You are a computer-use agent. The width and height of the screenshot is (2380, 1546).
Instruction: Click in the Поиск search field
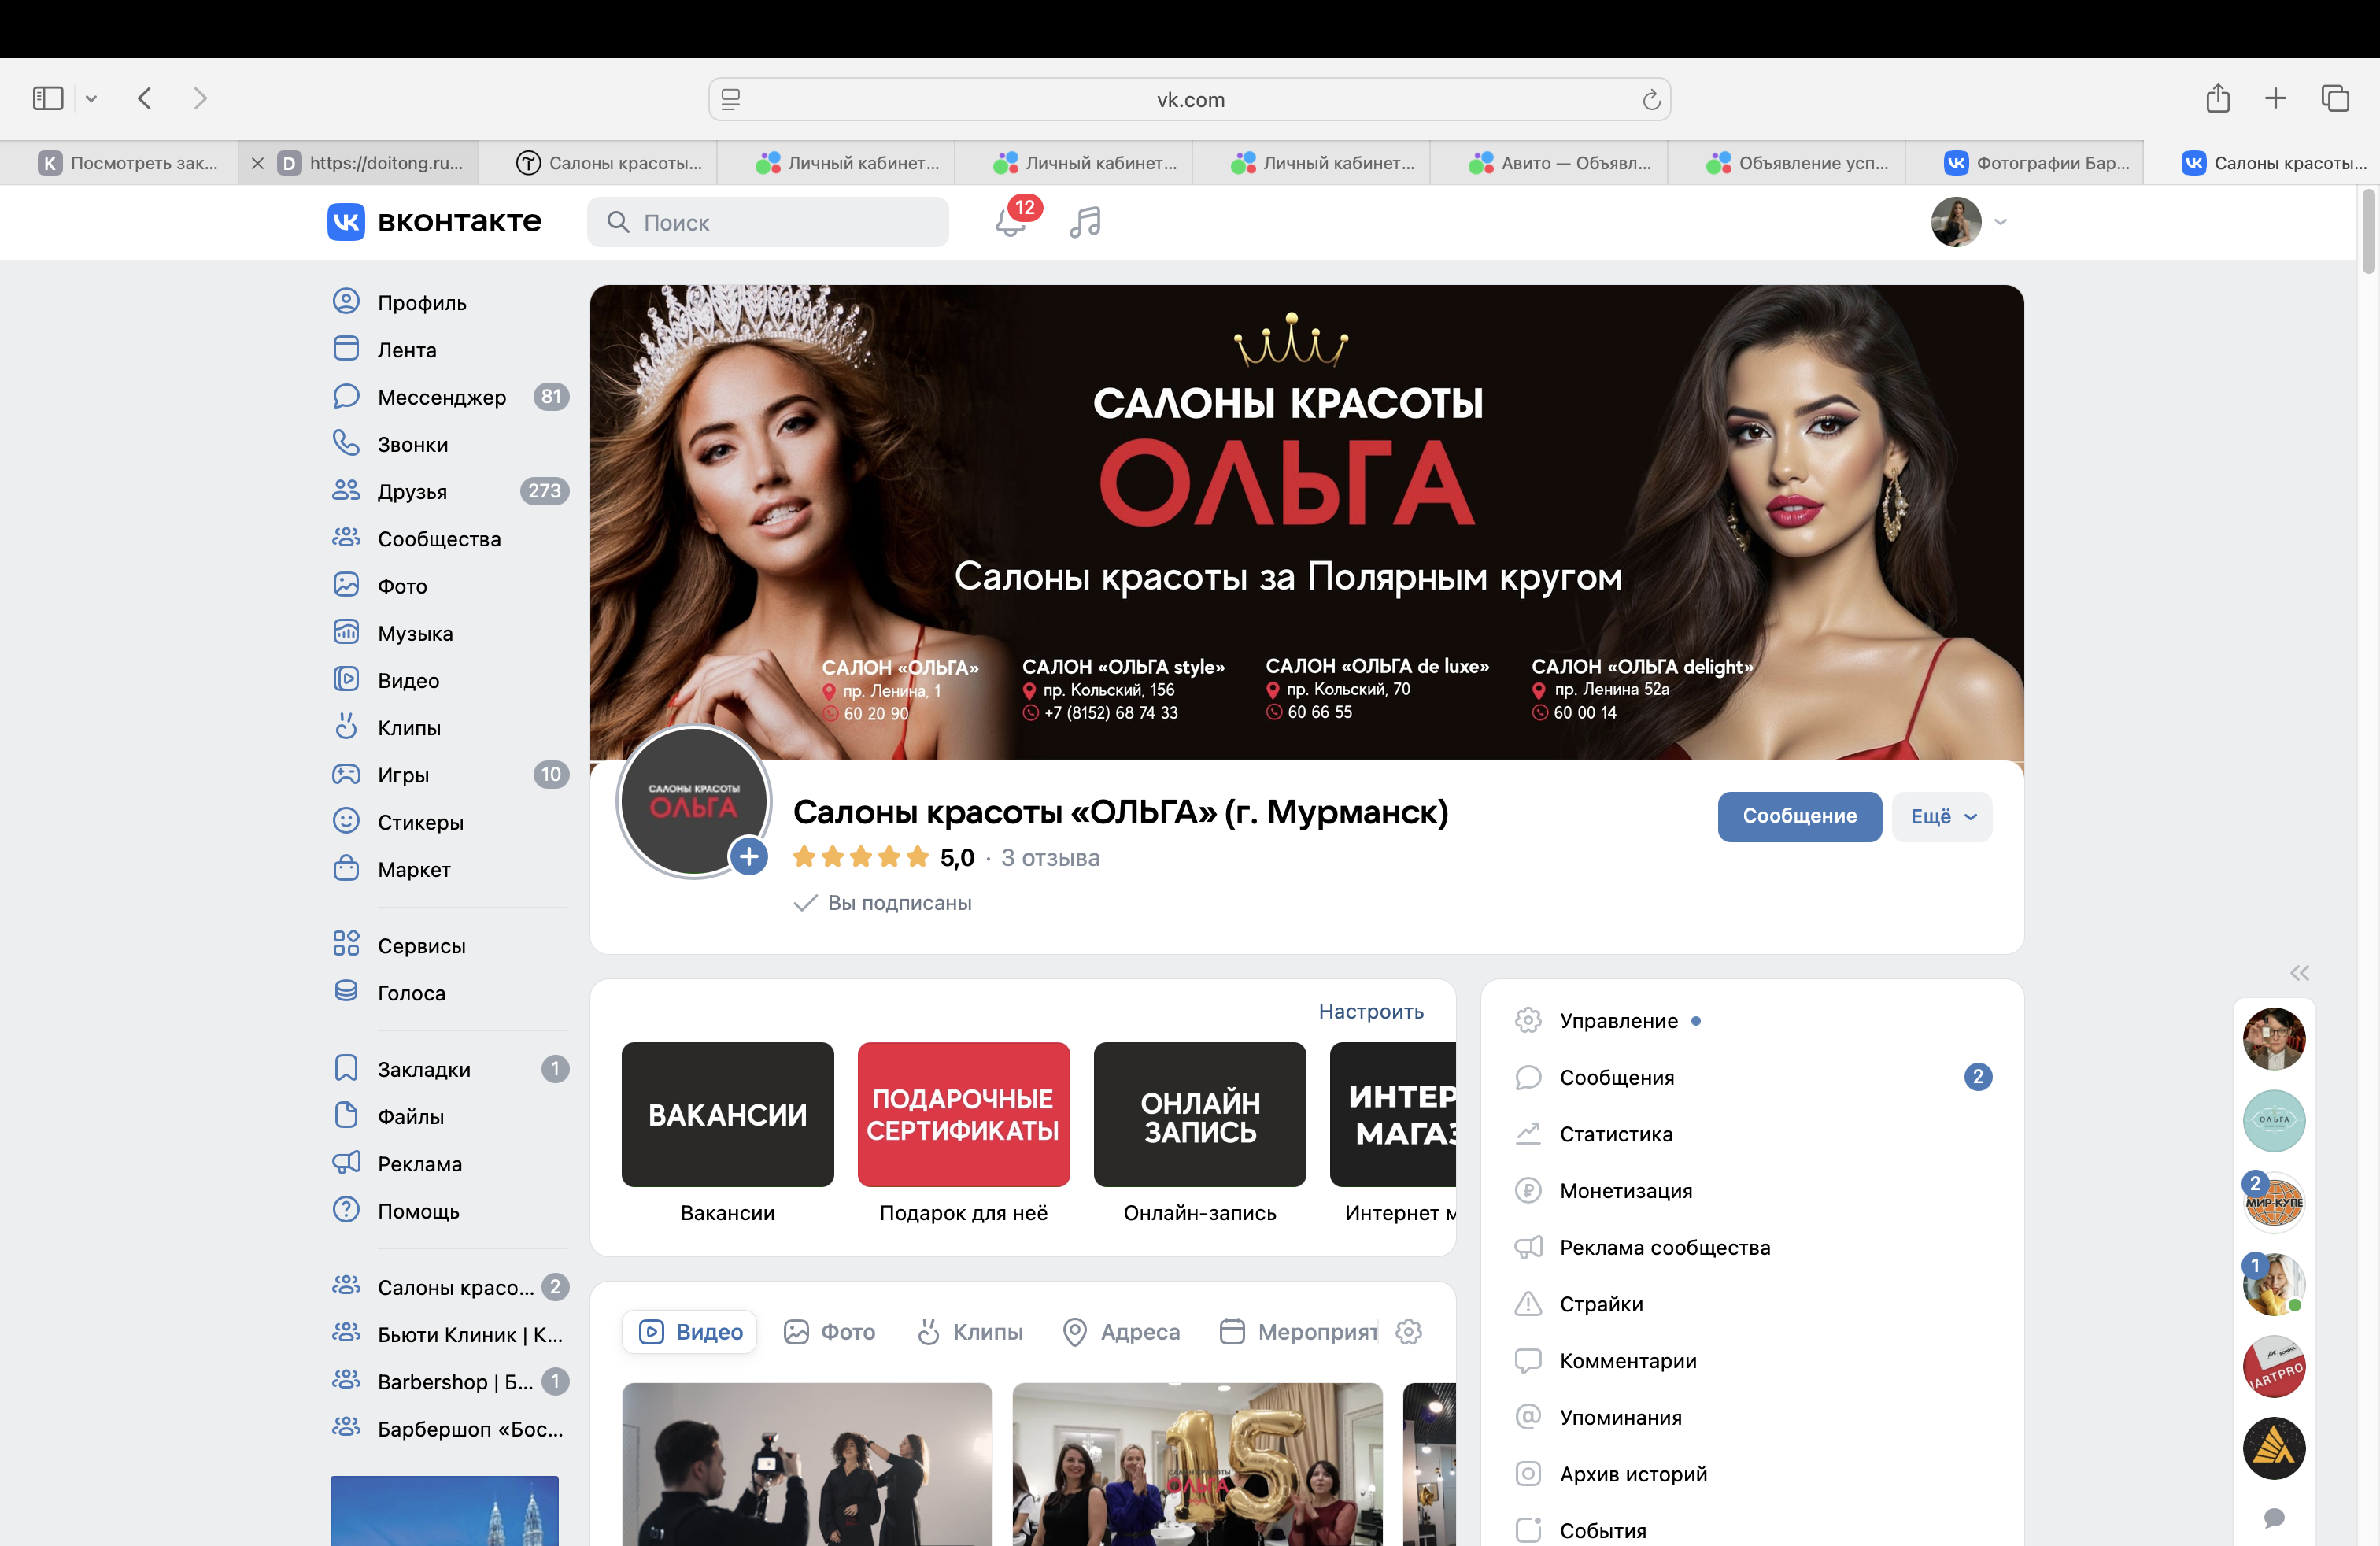pyautogui.click(x=767, y=221)
